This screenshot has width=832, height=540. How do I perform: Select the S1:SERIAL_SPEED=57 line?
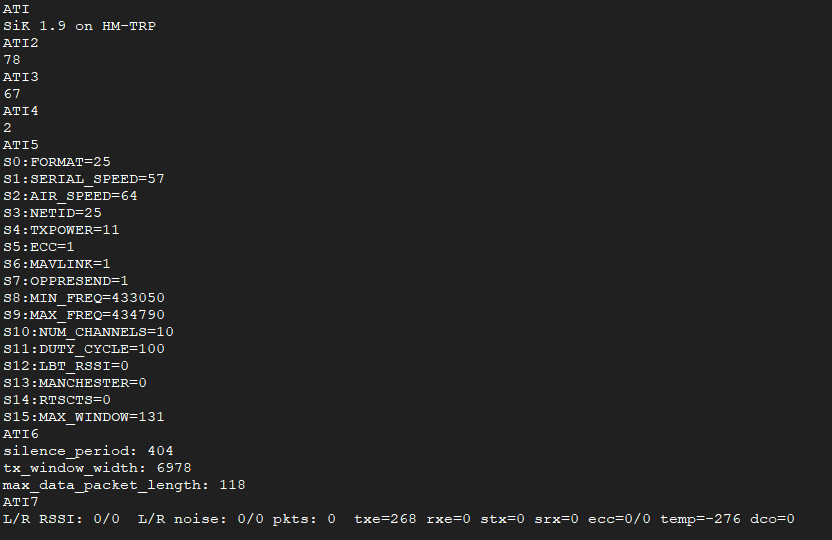[x=83, y=179]
